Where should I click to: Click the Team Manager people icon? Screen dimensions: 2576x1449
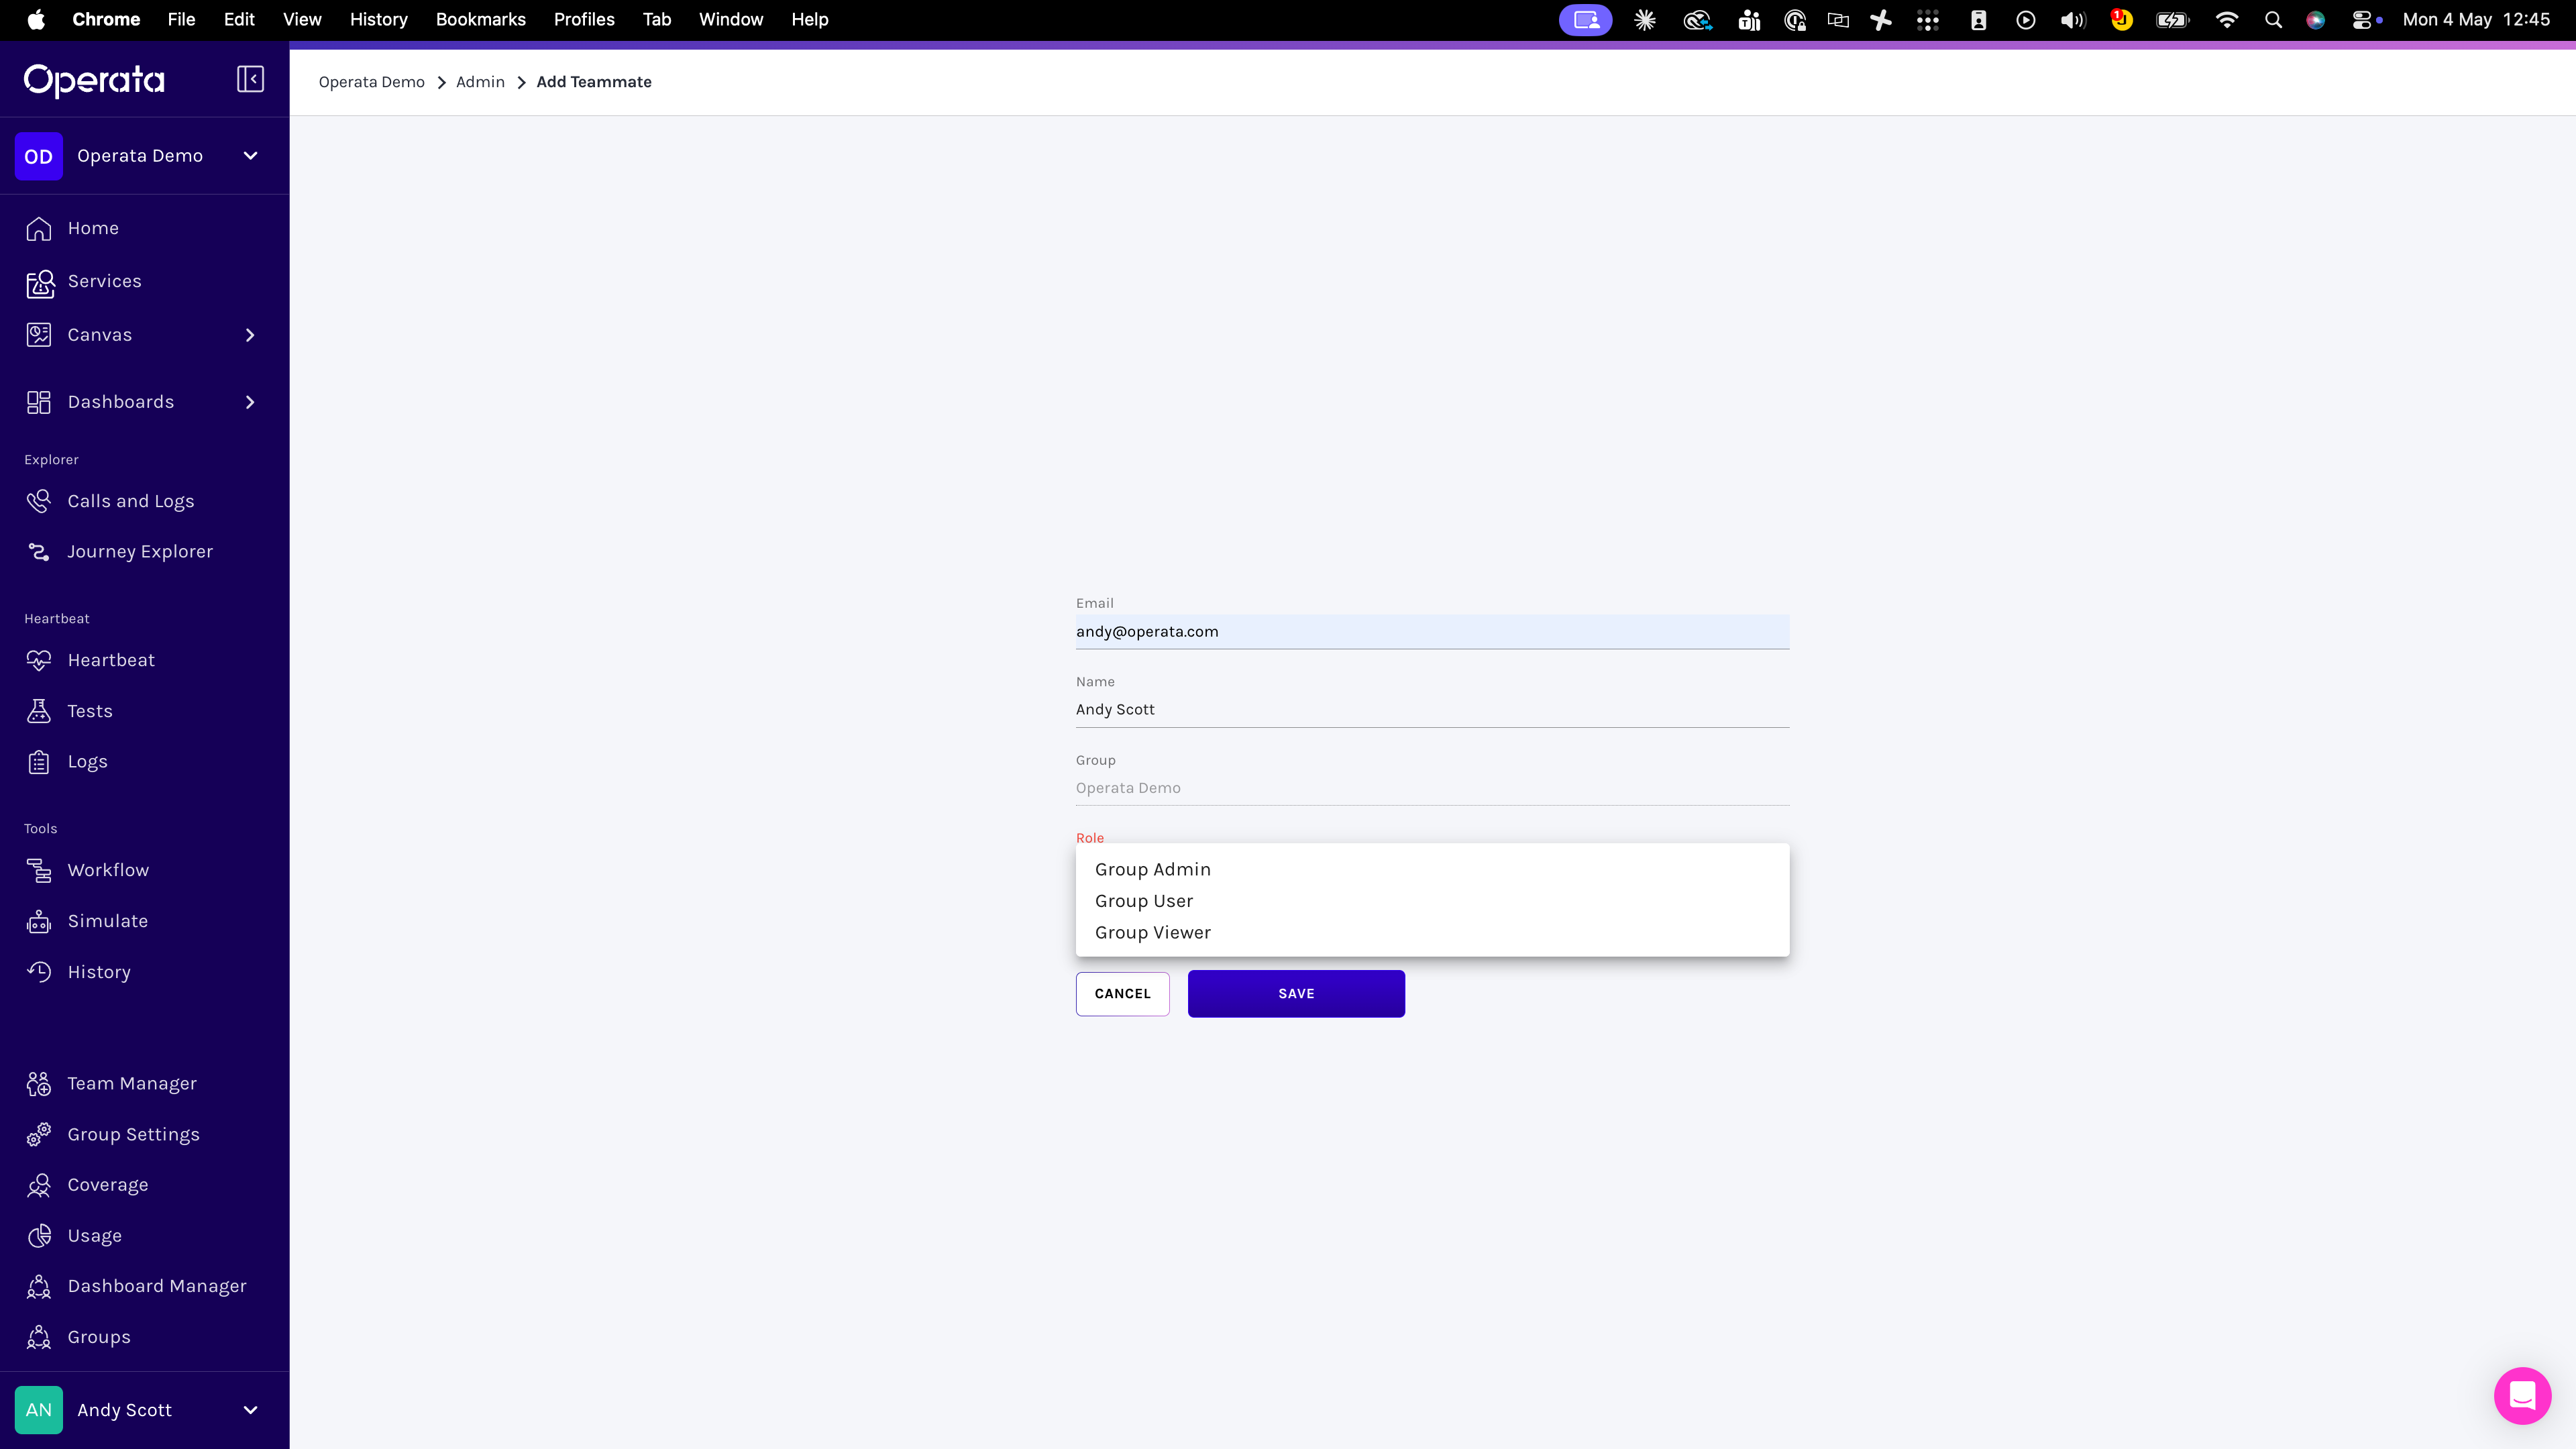tap(39, 1084)
